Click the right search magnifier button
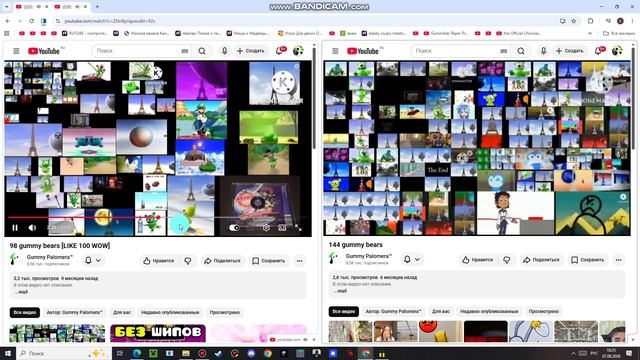640x360 pixels. 521,51
